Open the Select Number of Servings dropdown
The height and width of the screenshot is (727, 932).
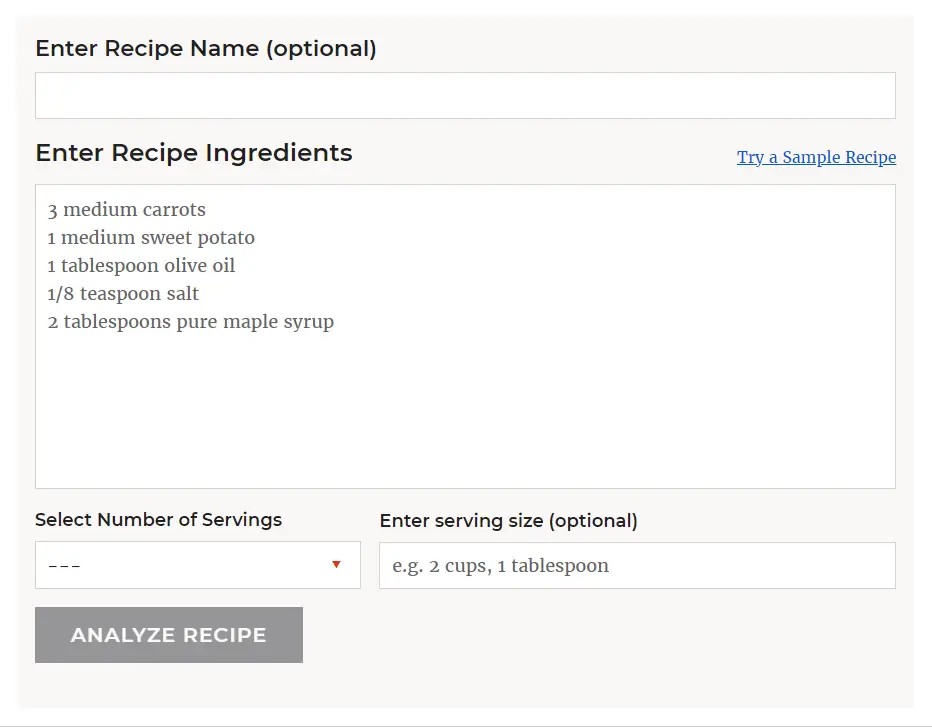click(x=198, y=565)
